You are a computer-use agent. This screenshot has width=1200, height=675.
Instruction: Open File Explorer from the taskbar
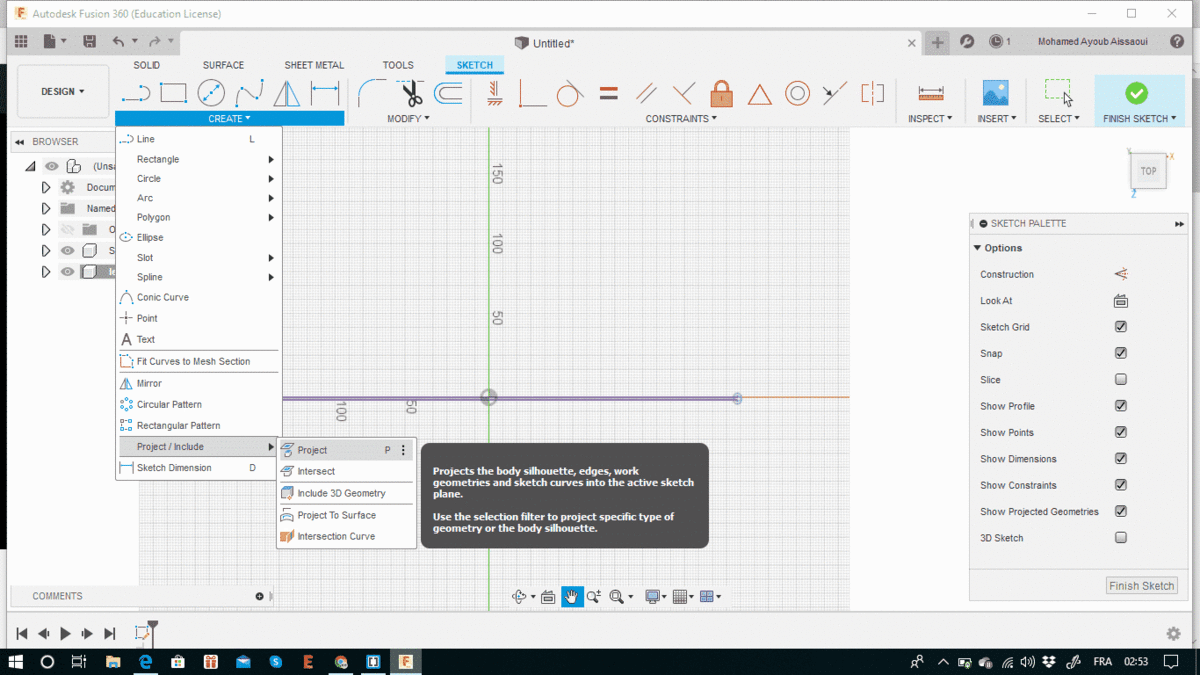[x=112, y=662]
